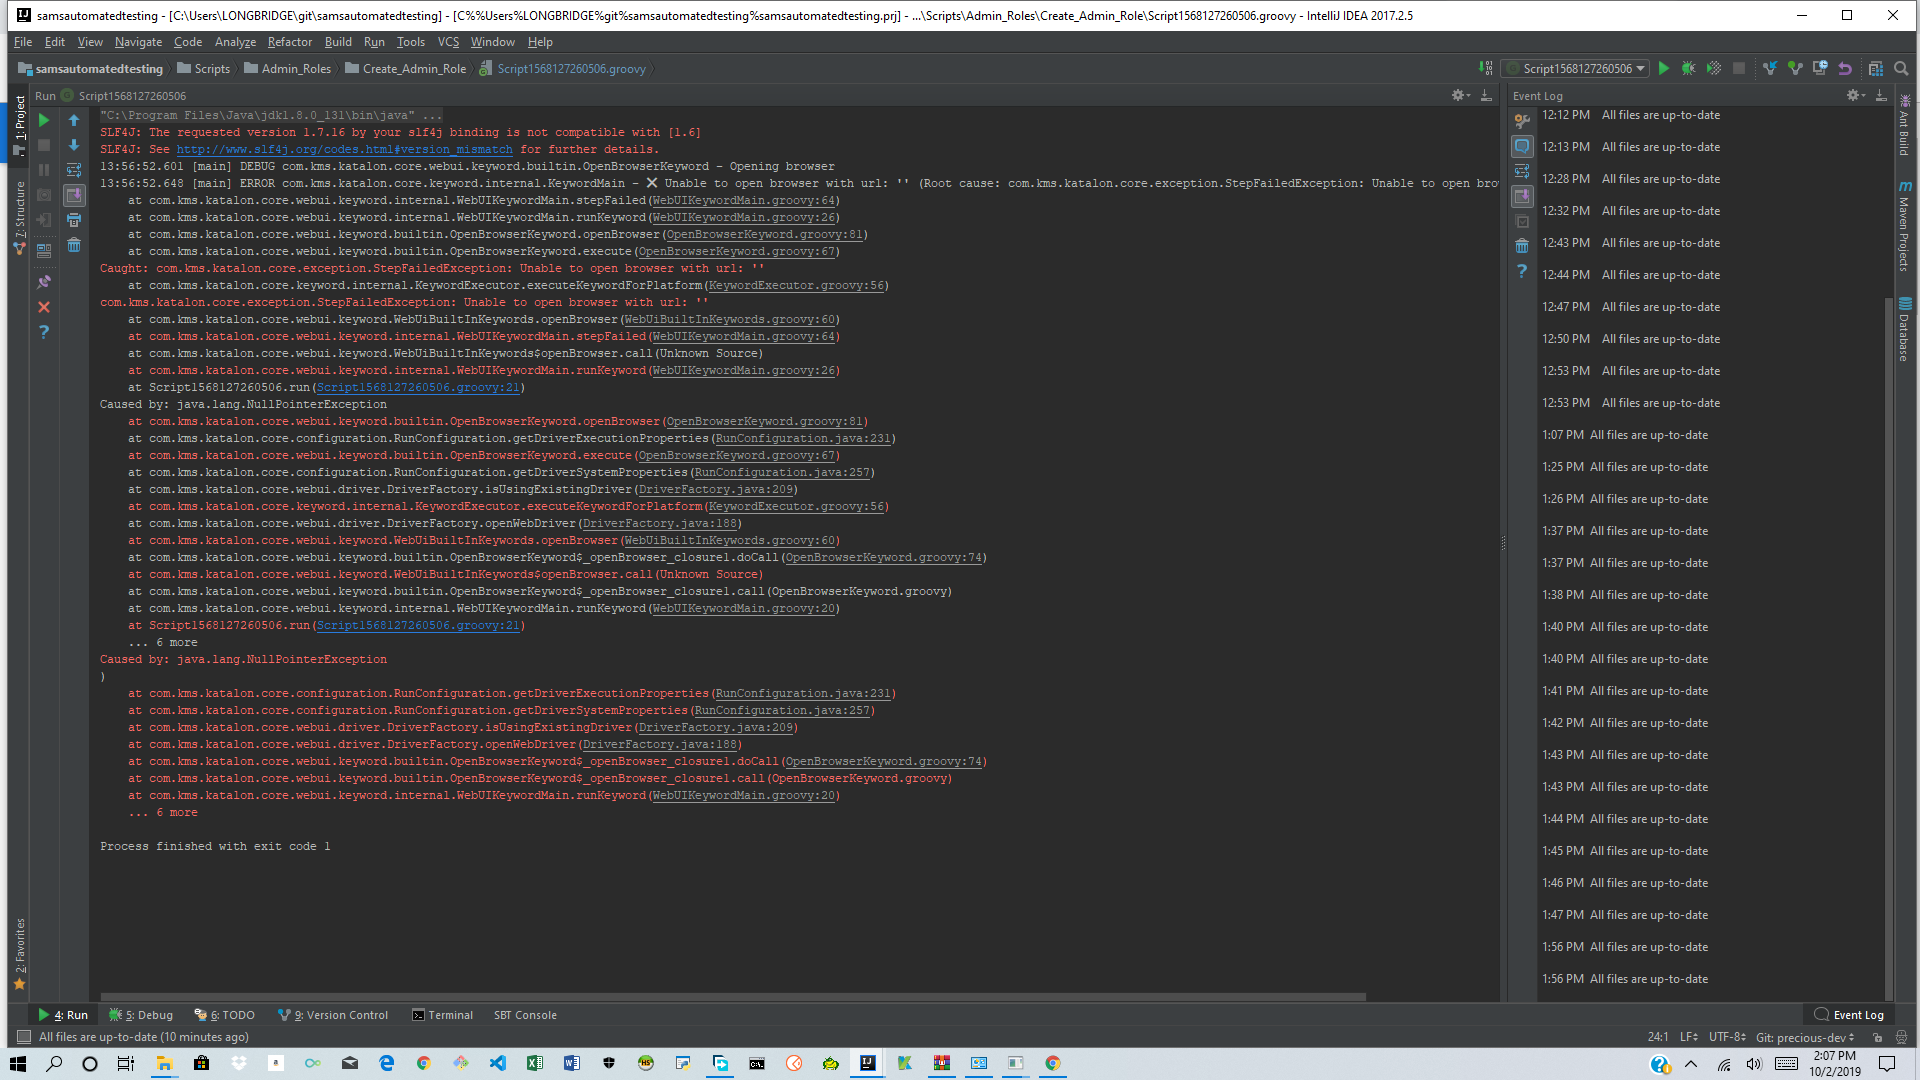Open Search Everywhere with the magnifier icon
1920x1080 pixels.
click(1902, 69)
